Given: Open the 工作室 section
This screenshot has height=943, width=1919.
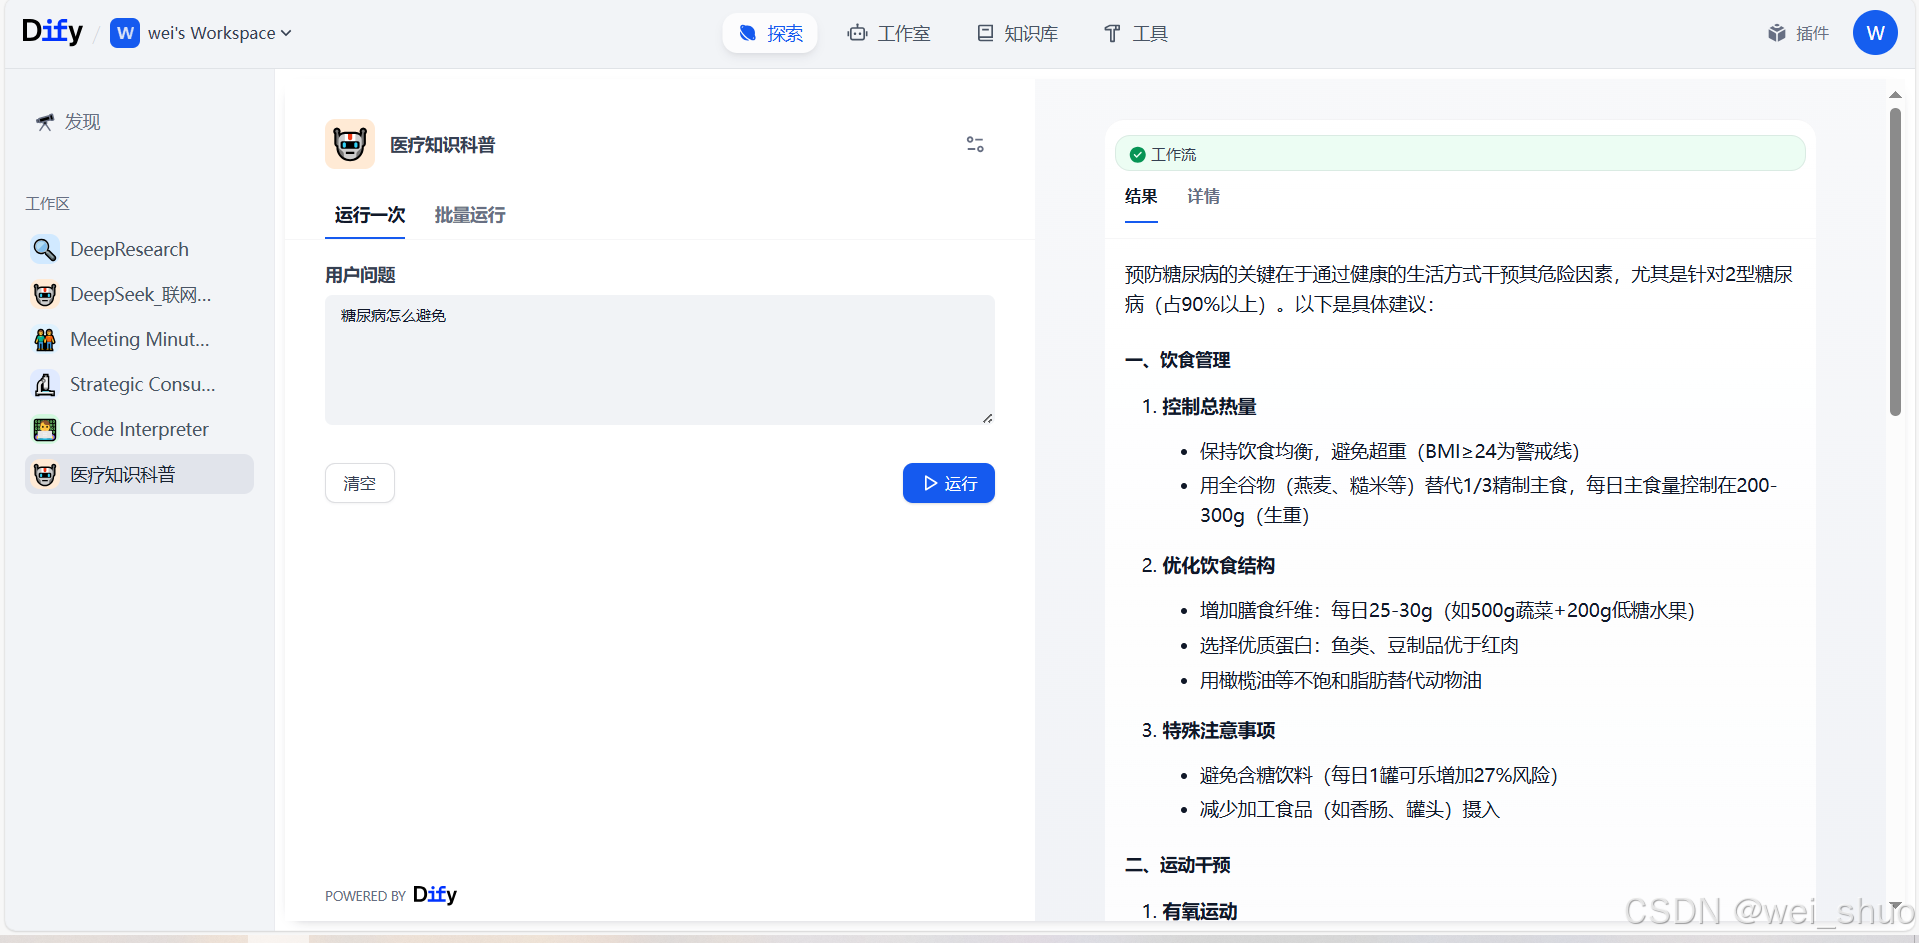Looking at the screenshot, I should (x=888, y=33).
